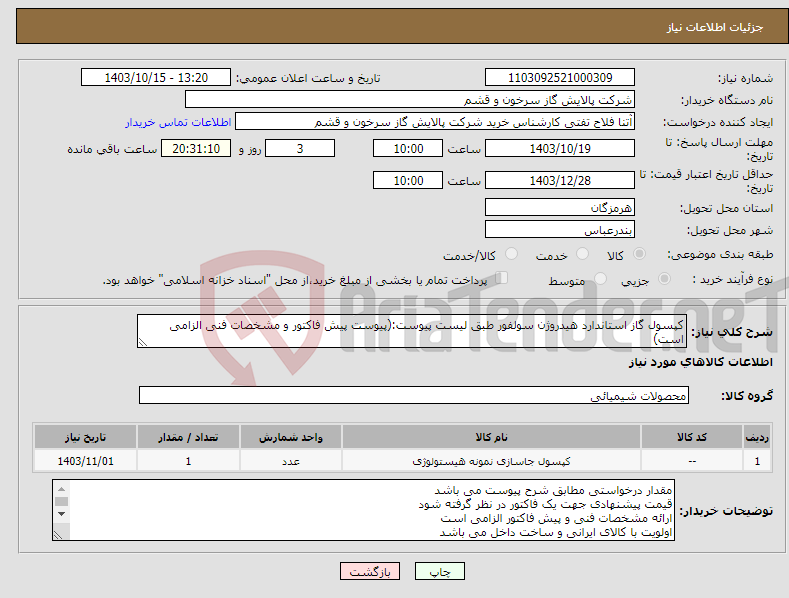Click the resize grip of need description box

(x=143, y=342)
